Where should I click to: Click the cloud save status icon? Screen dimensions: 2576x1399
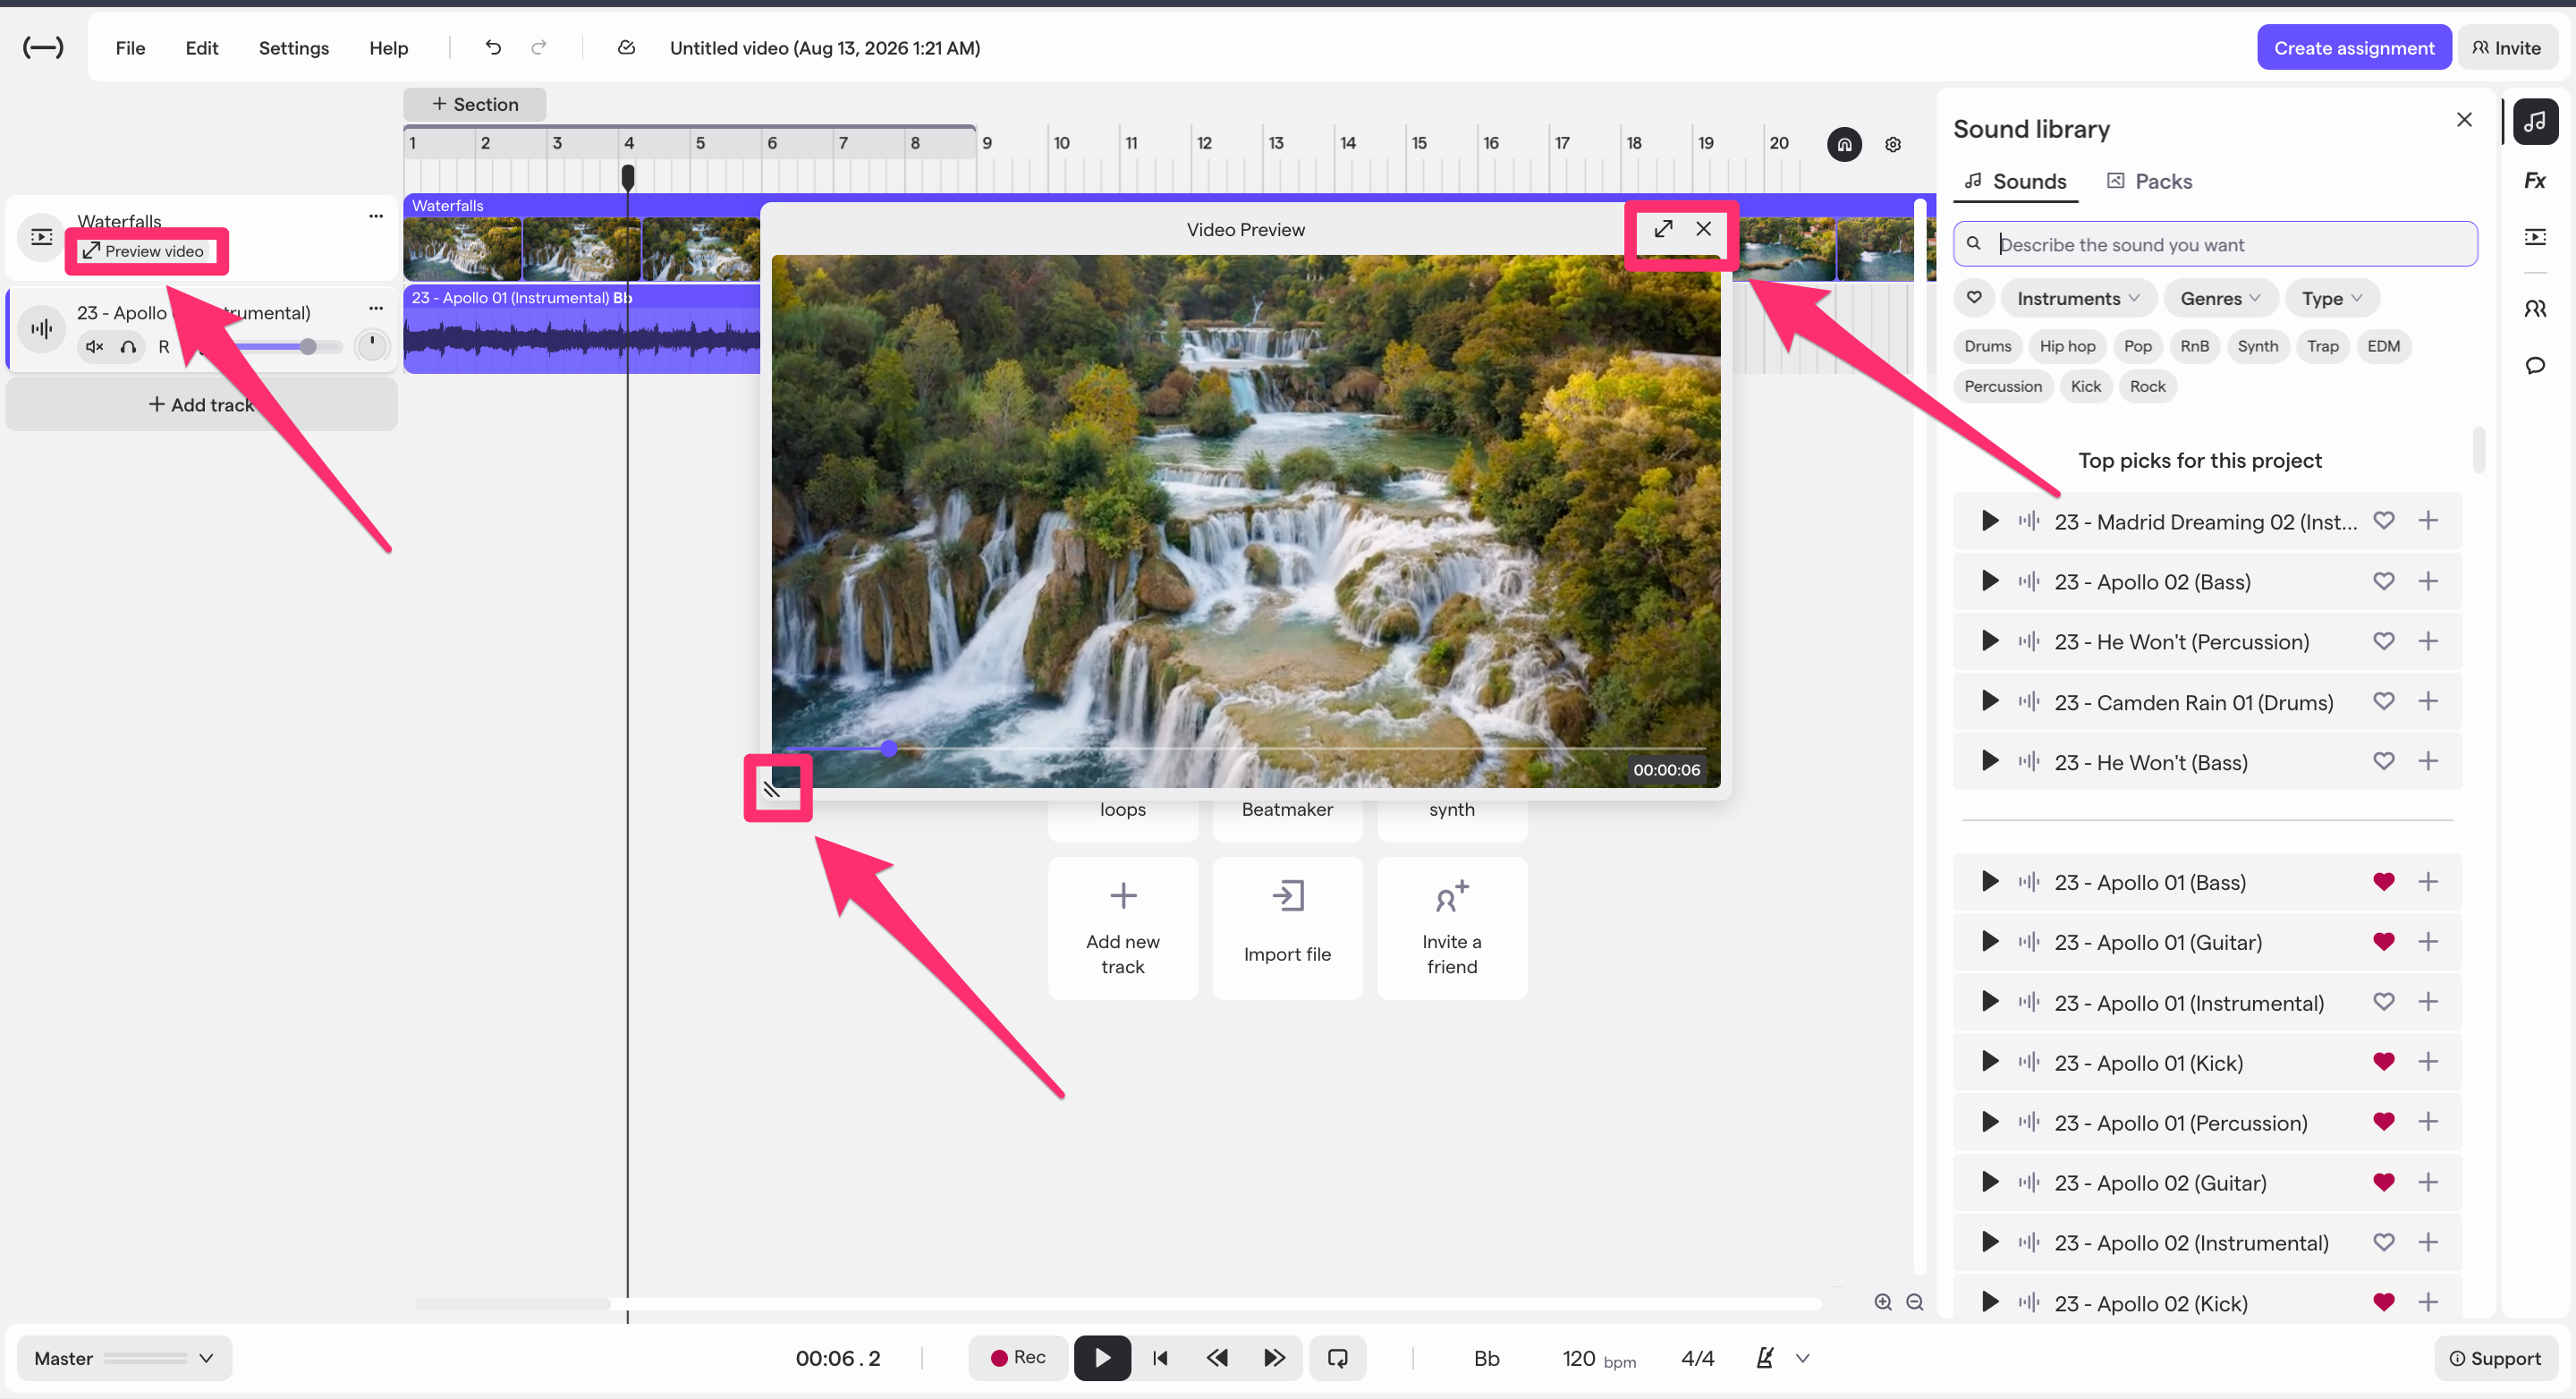tap(627, 47)
